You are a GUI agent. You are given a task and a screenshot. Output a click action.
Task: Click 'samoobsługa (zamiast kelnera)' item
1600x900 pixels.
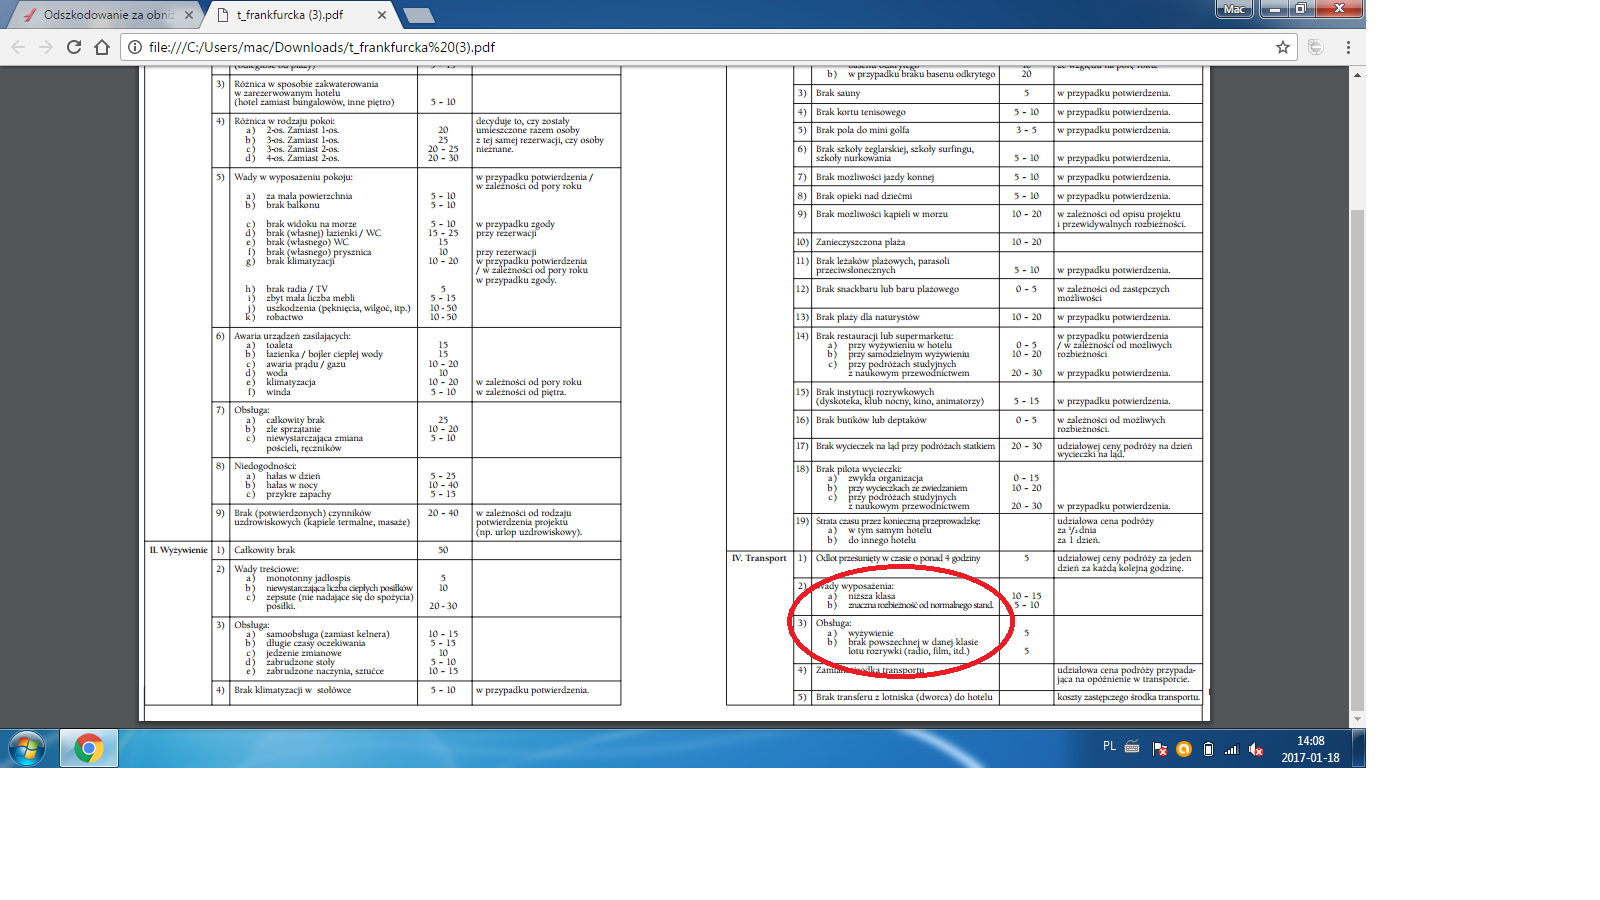point(328,634)
